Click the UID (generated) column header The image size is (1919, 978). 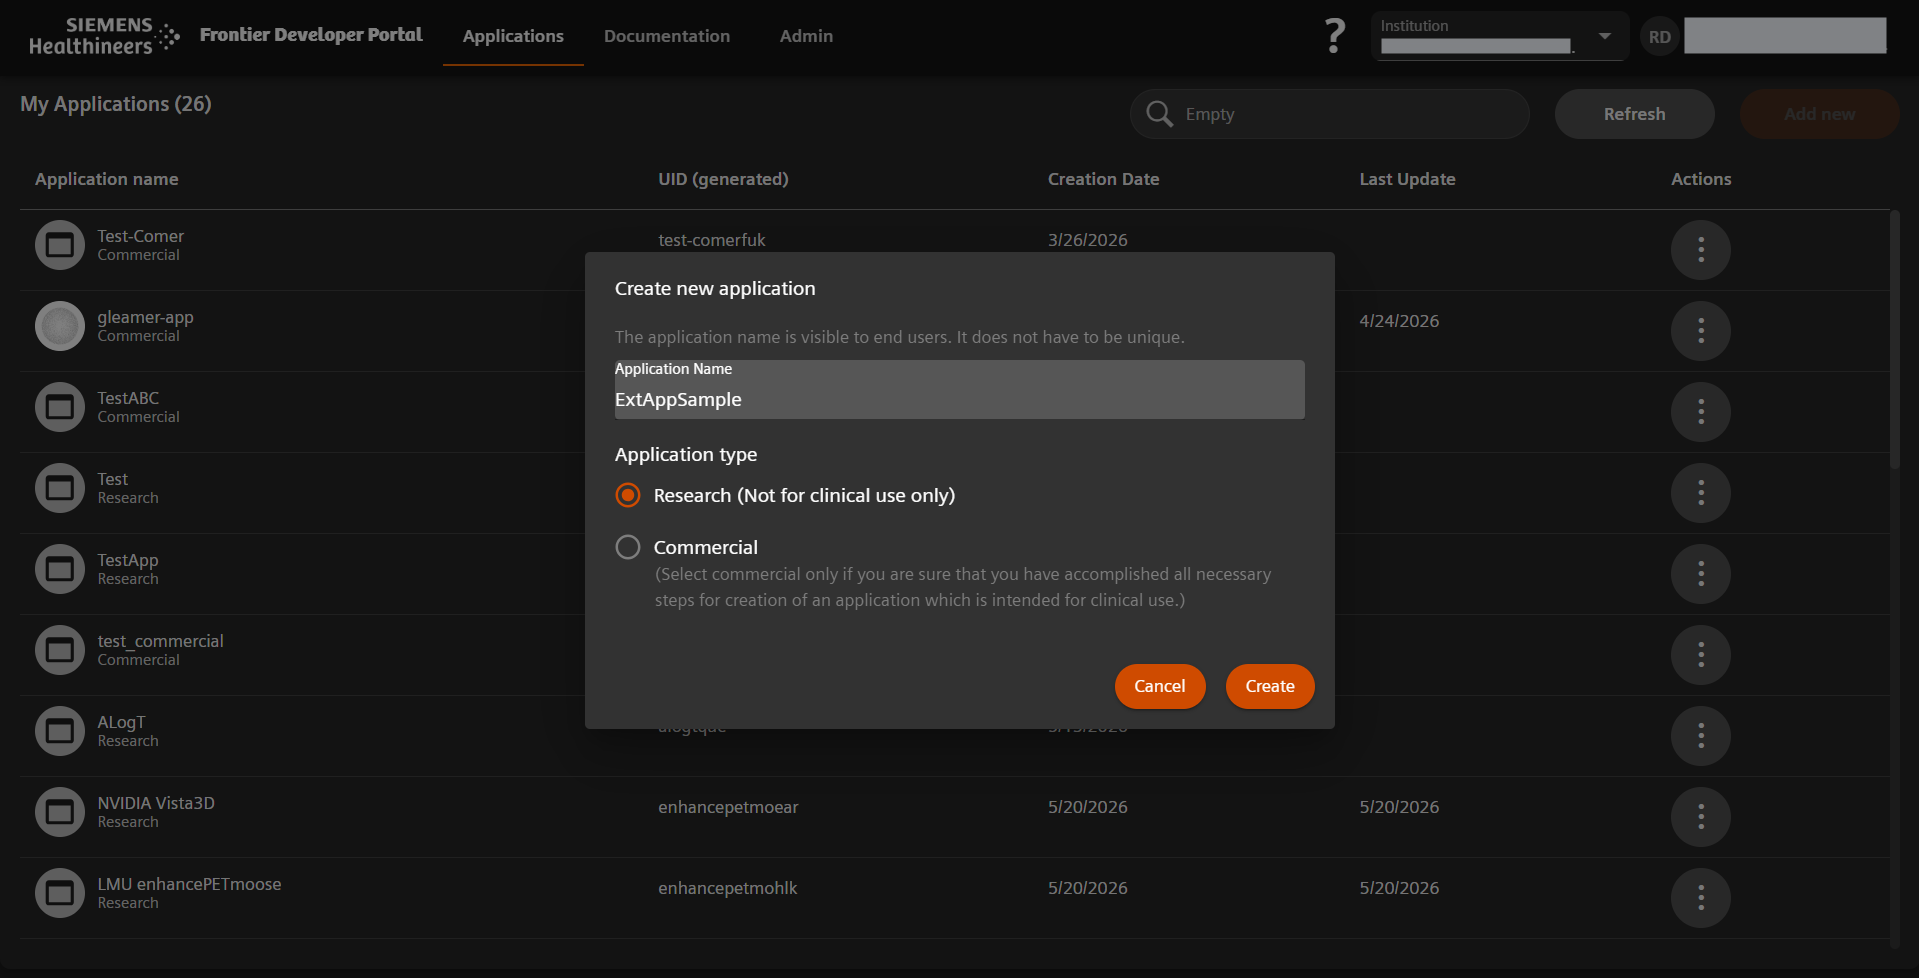[x=723, y=179]
